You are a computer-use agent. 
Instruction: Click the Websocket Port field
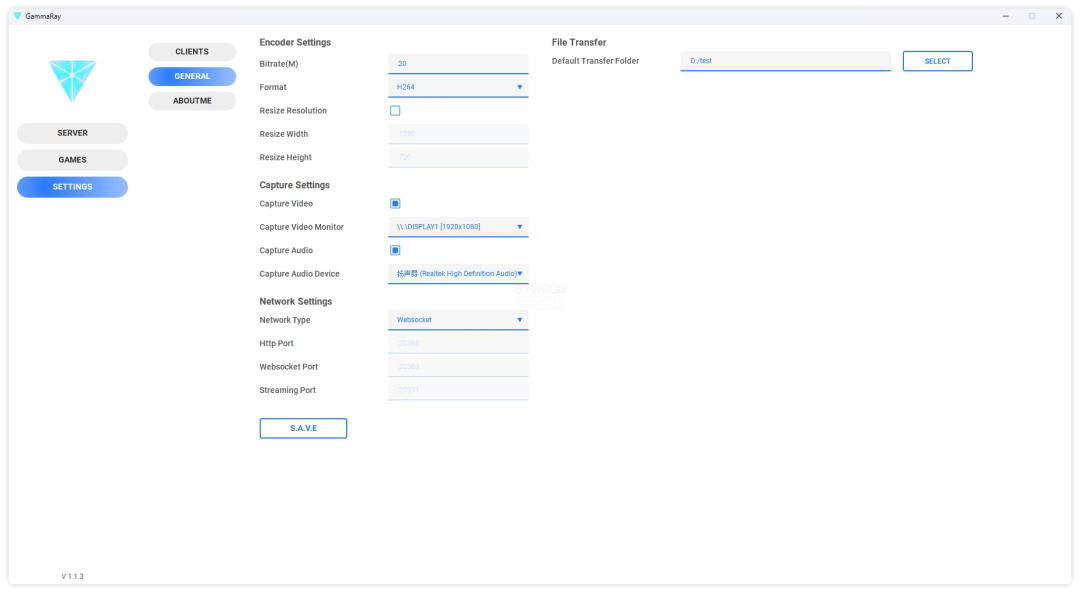click(x=458, y=366)
